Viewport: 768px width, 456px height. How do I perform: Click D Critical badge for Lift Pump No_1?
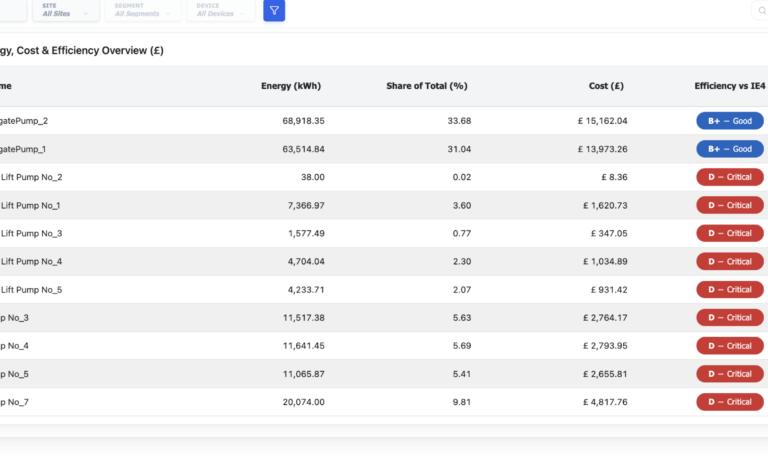click(x=730, y=205)
